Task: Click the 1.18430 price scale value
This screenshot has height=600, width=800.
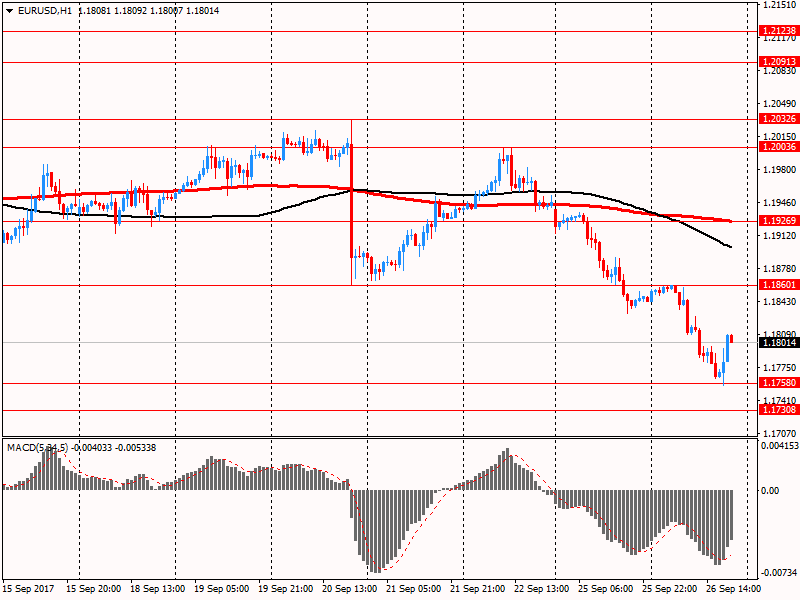Action: pyautogui.click(x=780, y=302)
